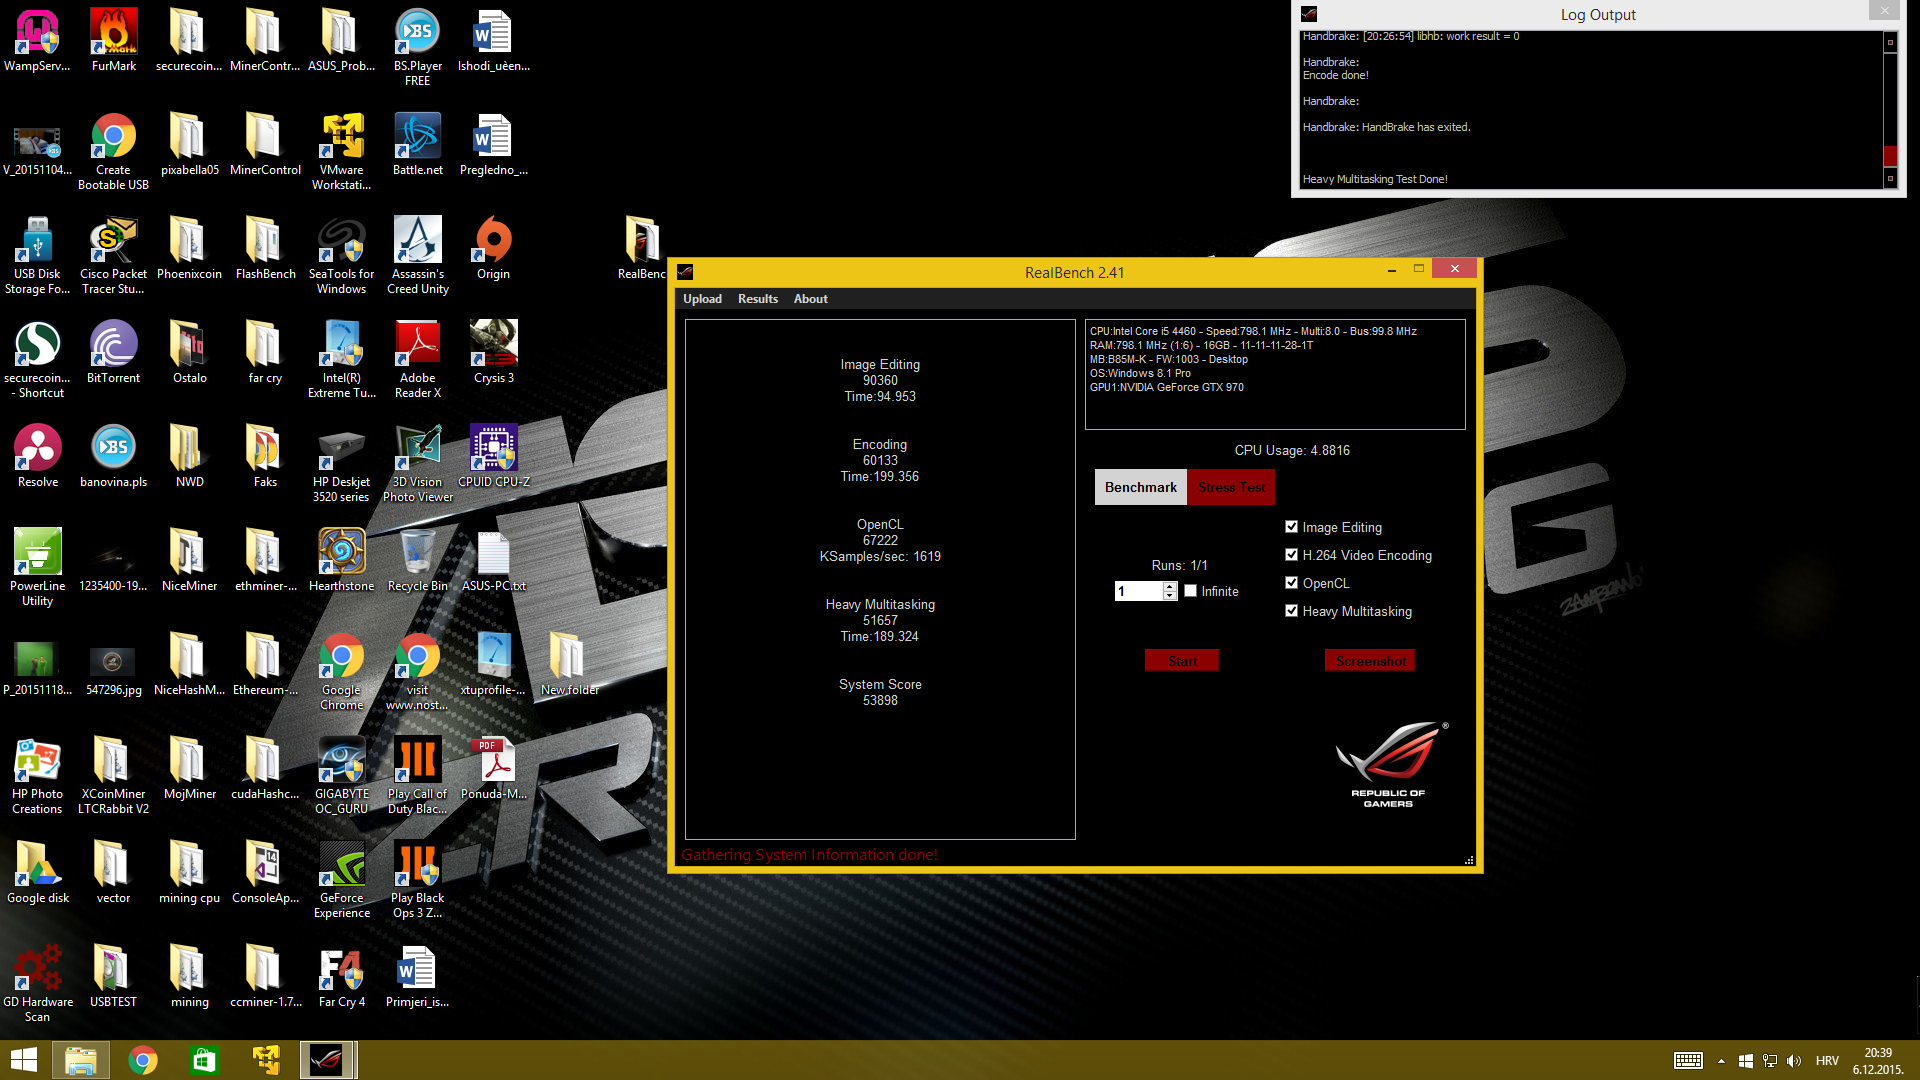Viewport: 1920px width, 1080px height.
Task: Select the Intel Extreme Tuning shortcut
Action: tap(341, 359)
